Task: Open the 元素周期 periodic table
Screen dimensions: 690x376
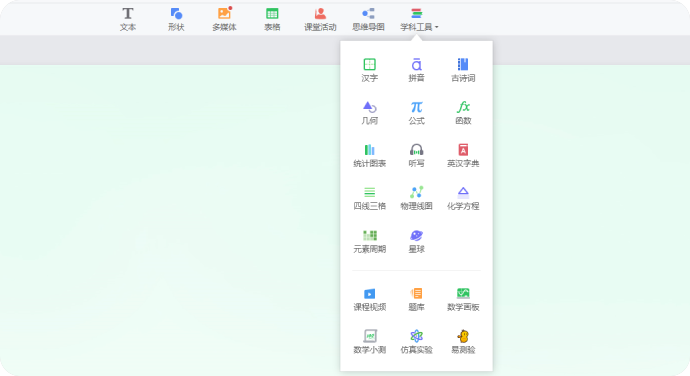Action: click(370, 241)
